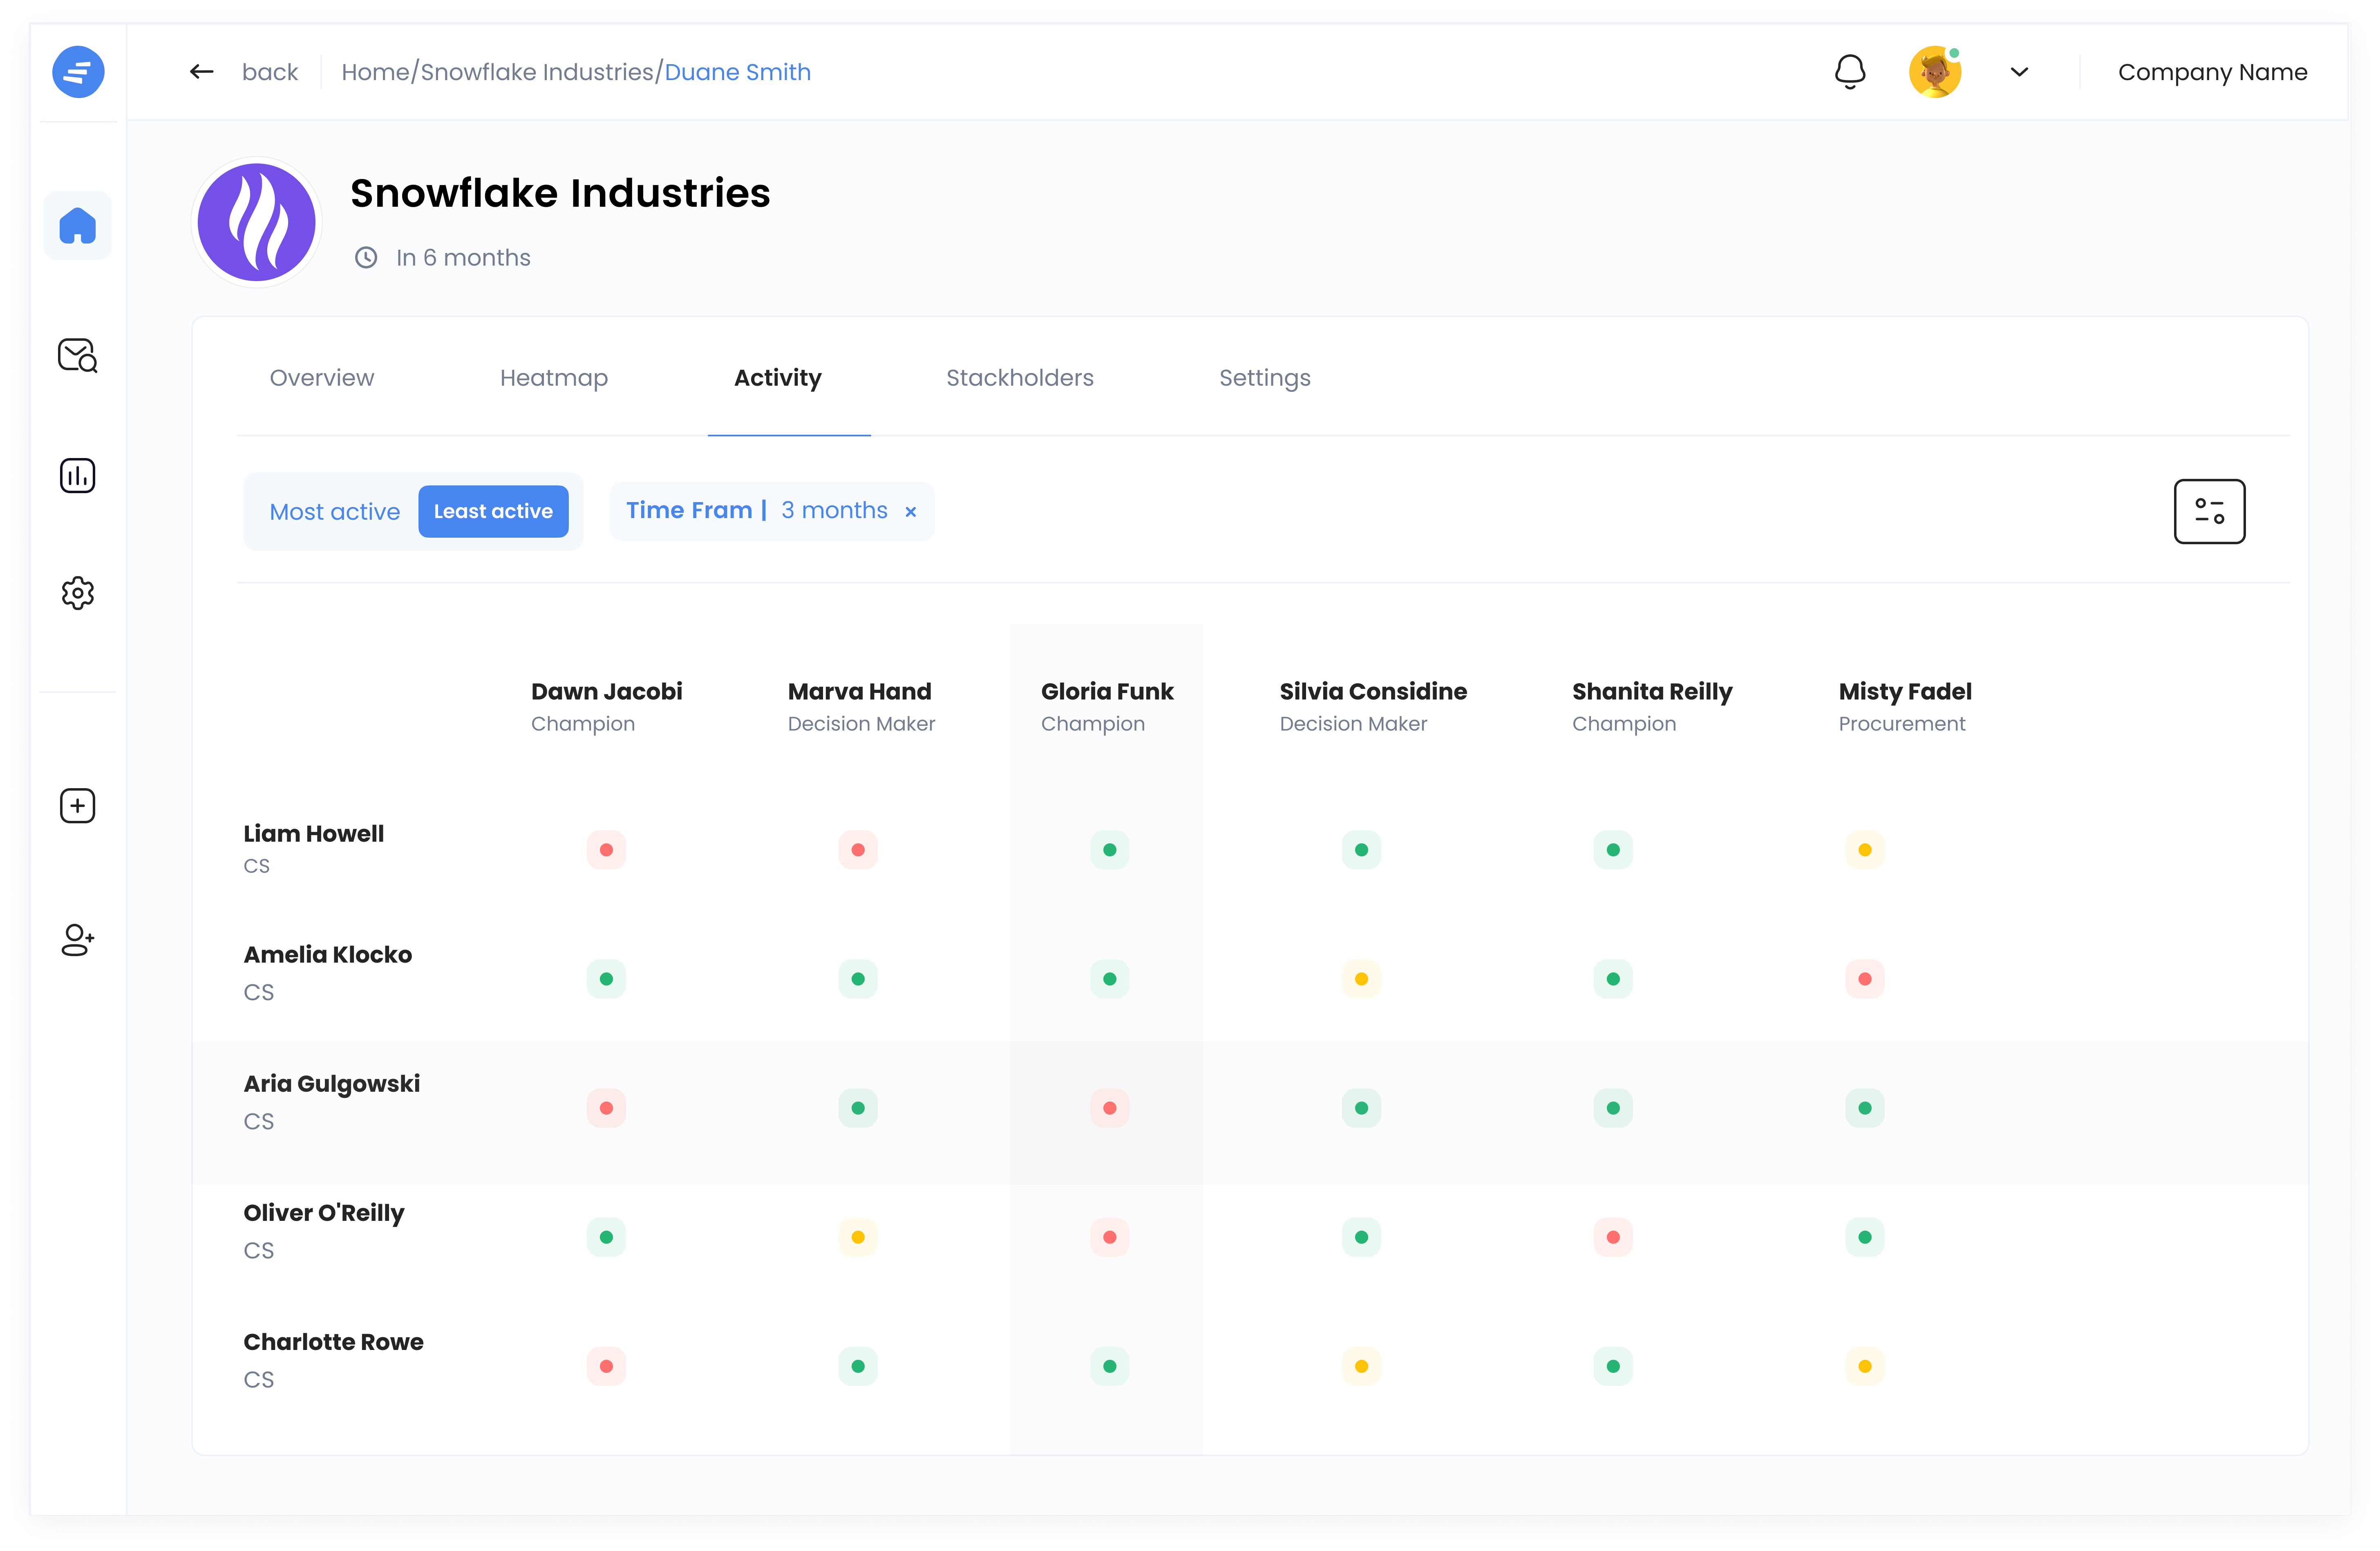This screenshot has height=1551, width=2380.
Task: Click Oliver O'Reilly's green dot under Dawn Jacobi
Action: (x=606, y=1237)
